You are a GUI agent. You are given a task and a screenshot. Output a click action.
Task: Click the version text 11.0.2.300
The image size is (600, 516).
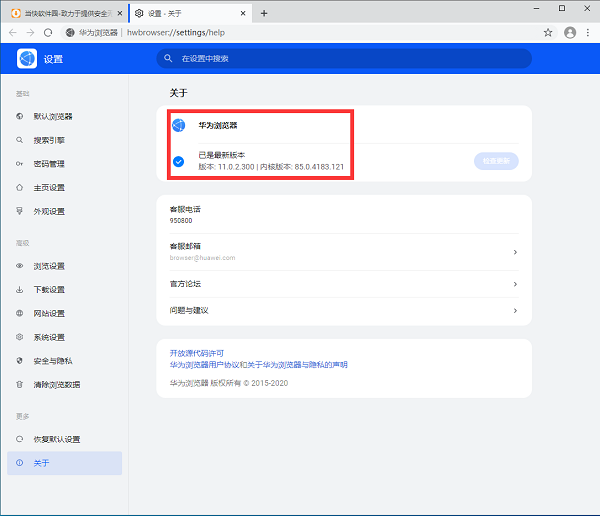coord(236,167)
